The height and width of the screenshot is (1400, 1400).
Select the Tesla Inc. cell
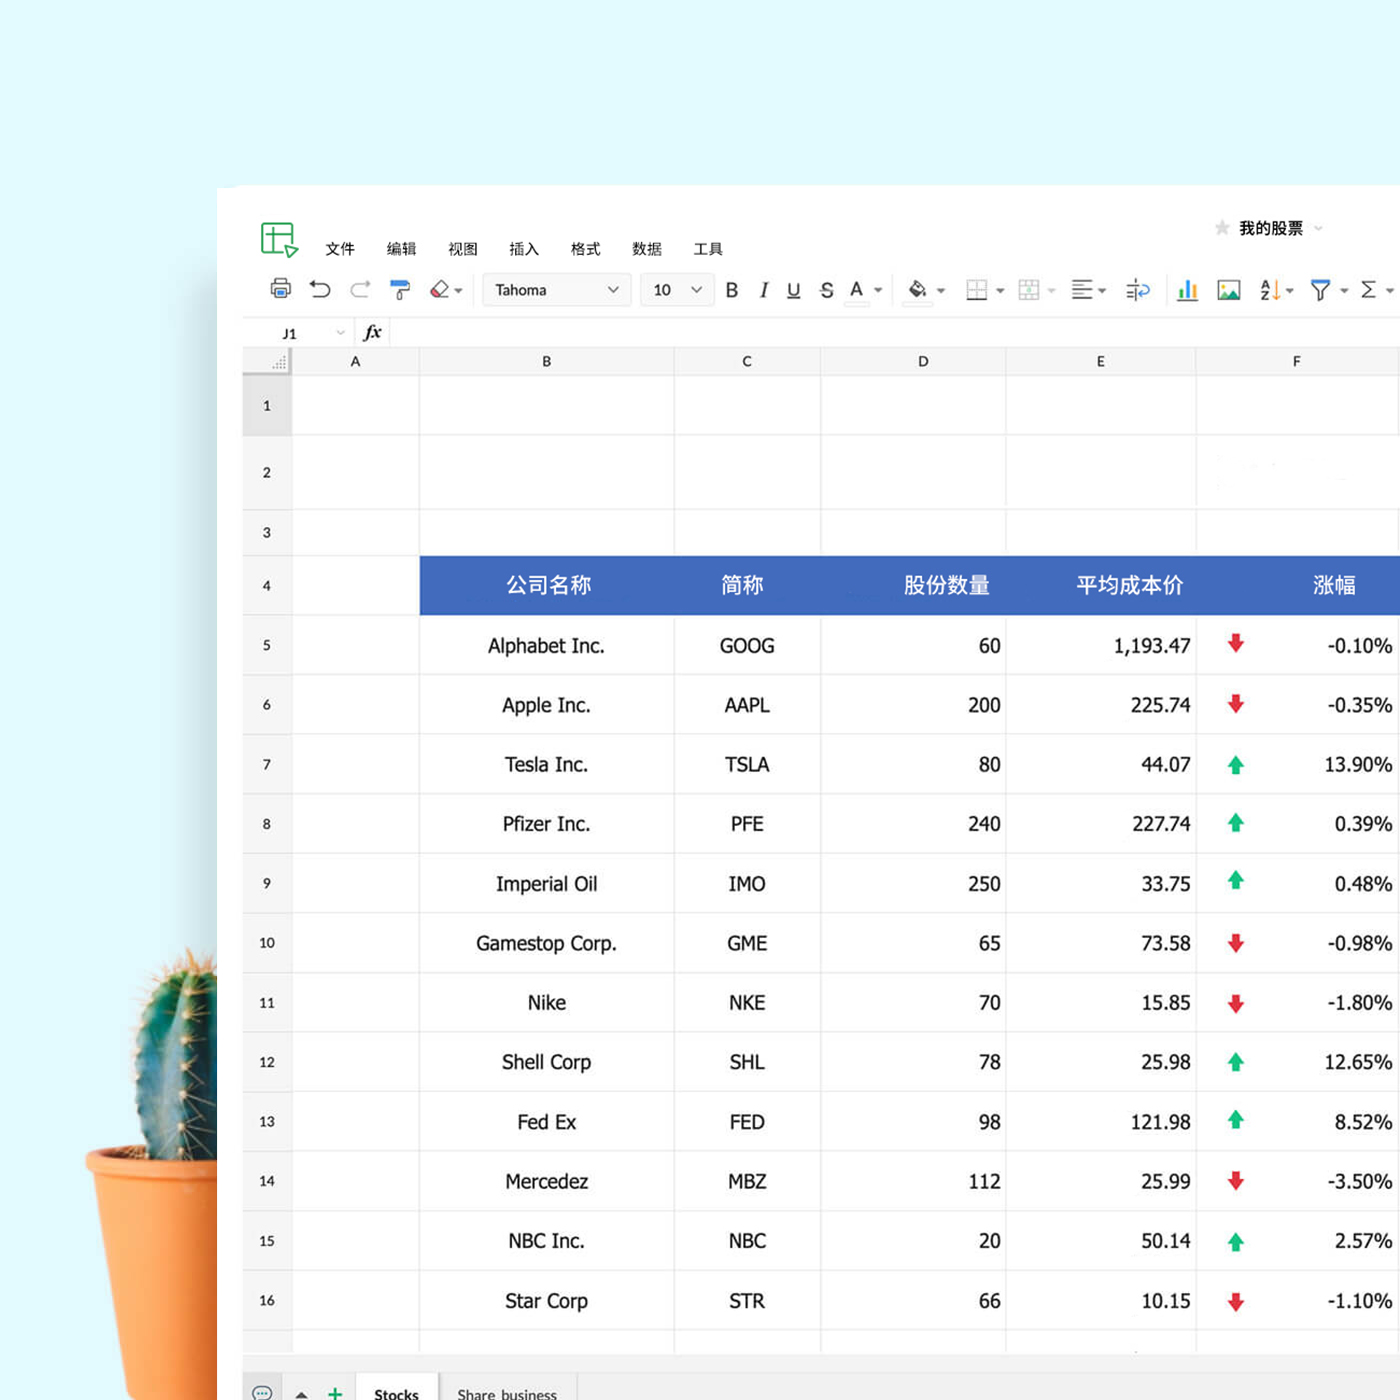point(546,765)
